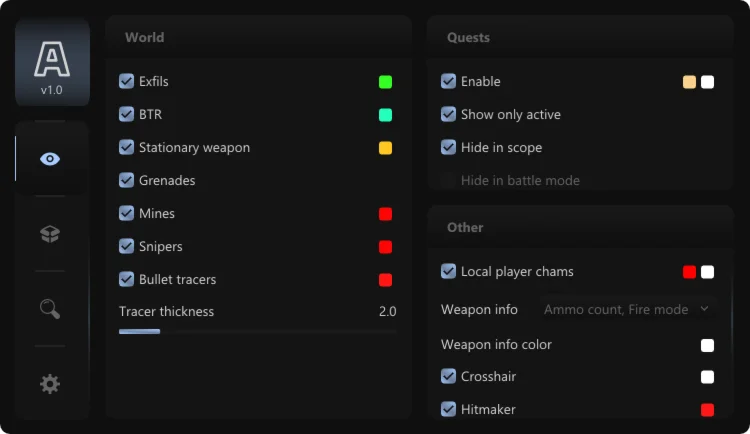Open the white Weapon info color swatch
Screen dimensions: 750x434
click(707, 345)
